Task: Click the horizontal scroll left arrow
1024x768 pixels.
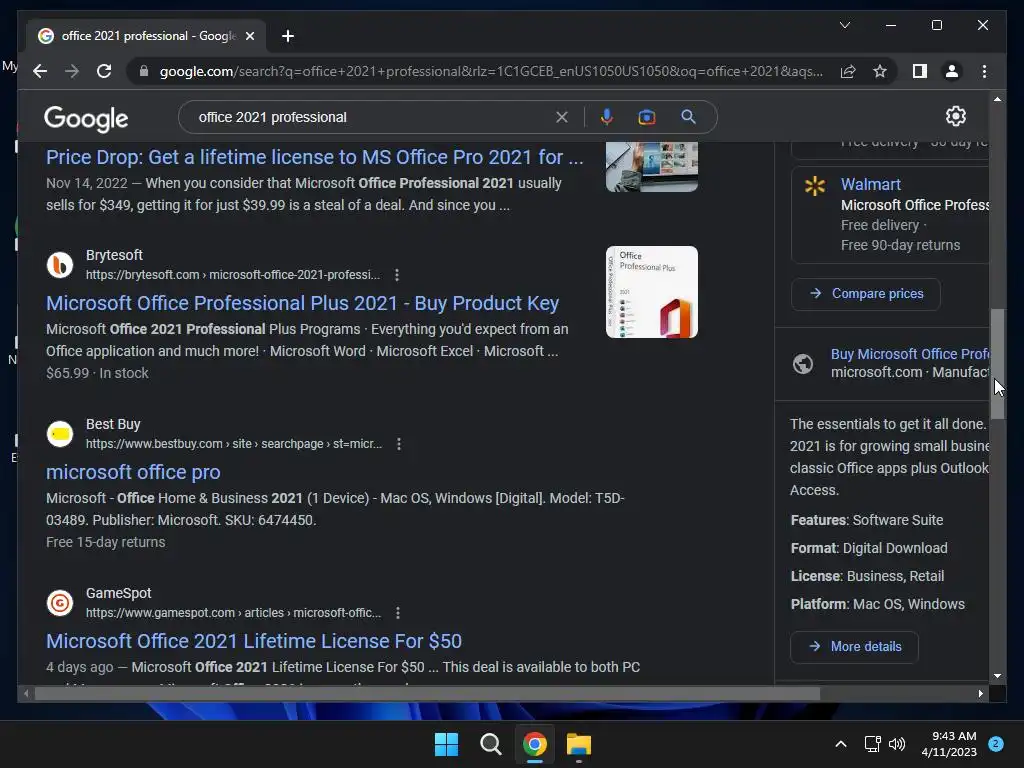Action: coord(25,694)
